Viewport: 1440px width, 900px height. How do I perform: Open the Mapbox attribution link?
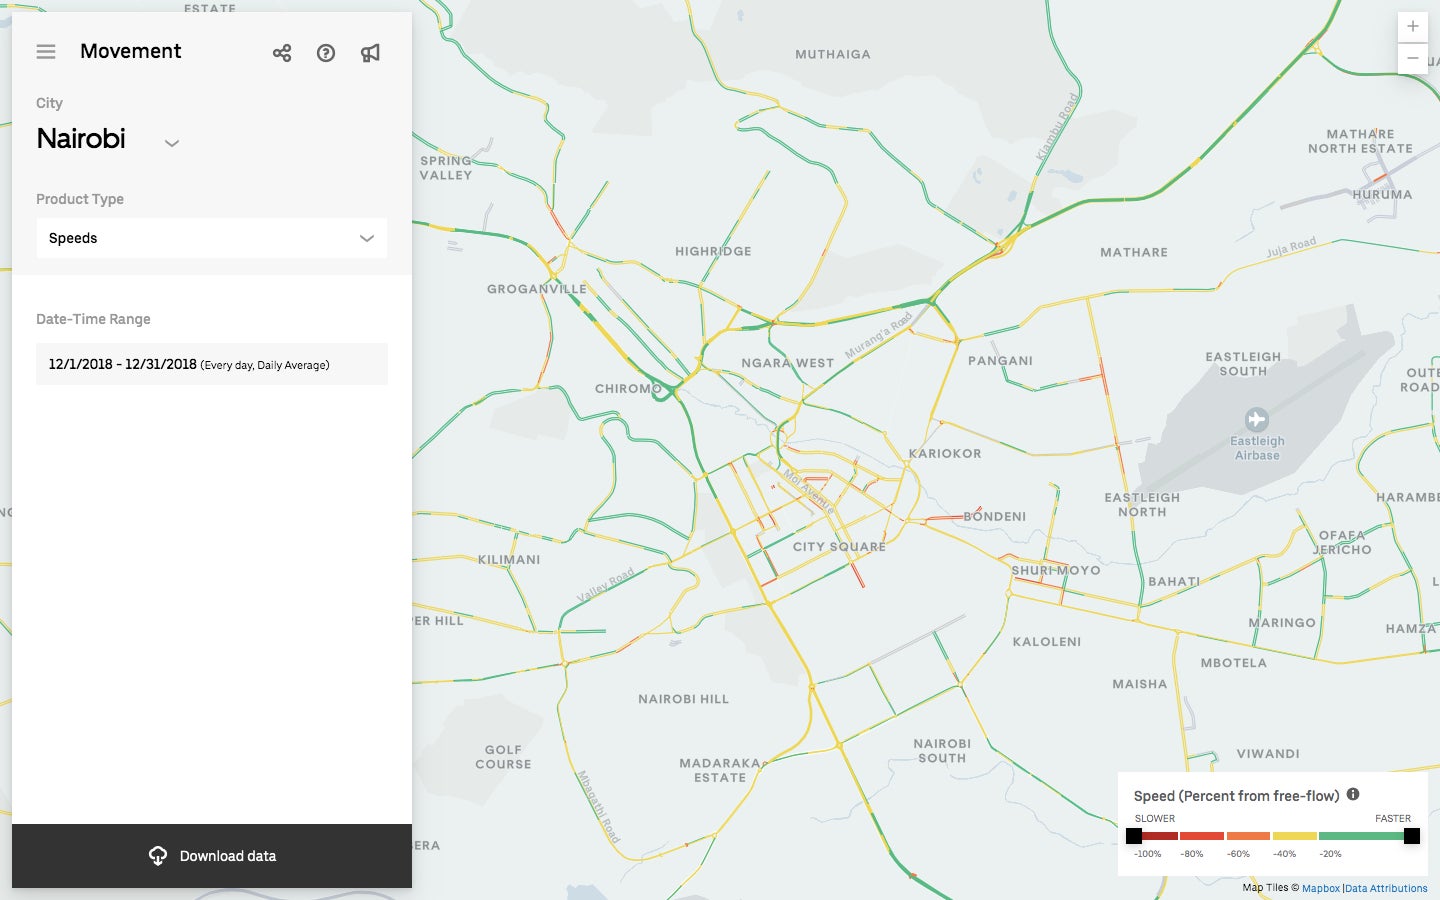coord(1320,888)
